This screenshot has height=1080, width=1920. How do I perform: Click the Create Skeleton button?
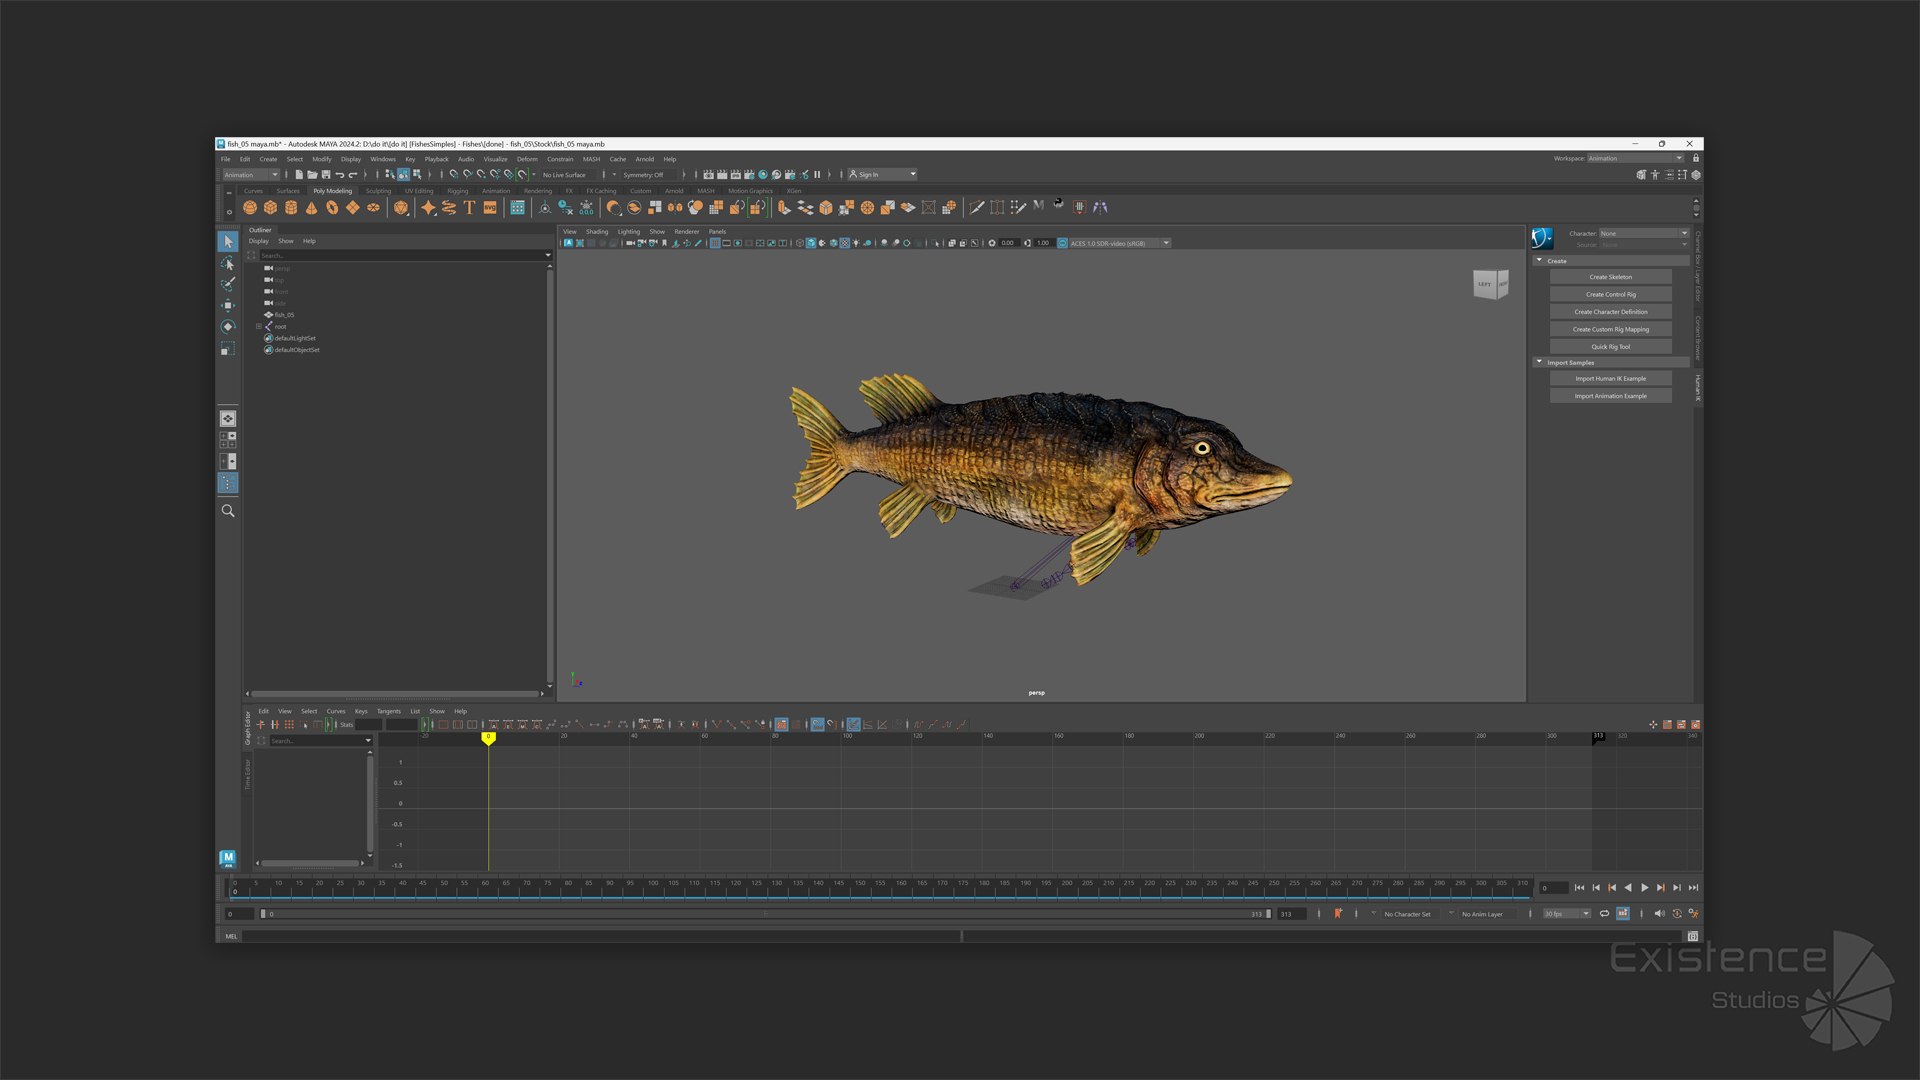point(1610,277)
